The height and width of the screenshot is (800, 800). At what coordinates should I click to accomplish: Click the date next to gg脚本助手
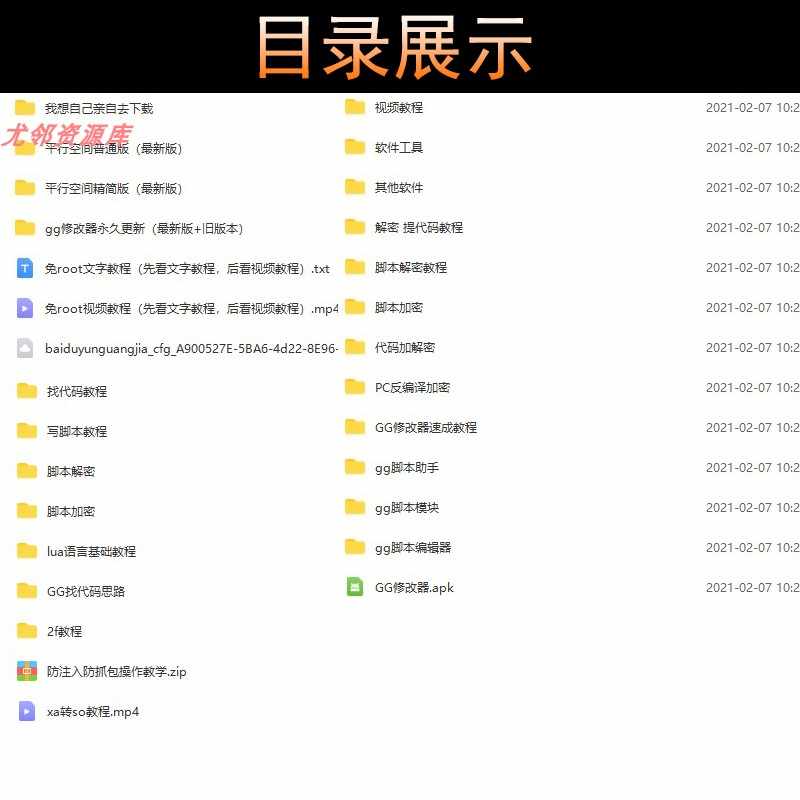coord(752,467)
